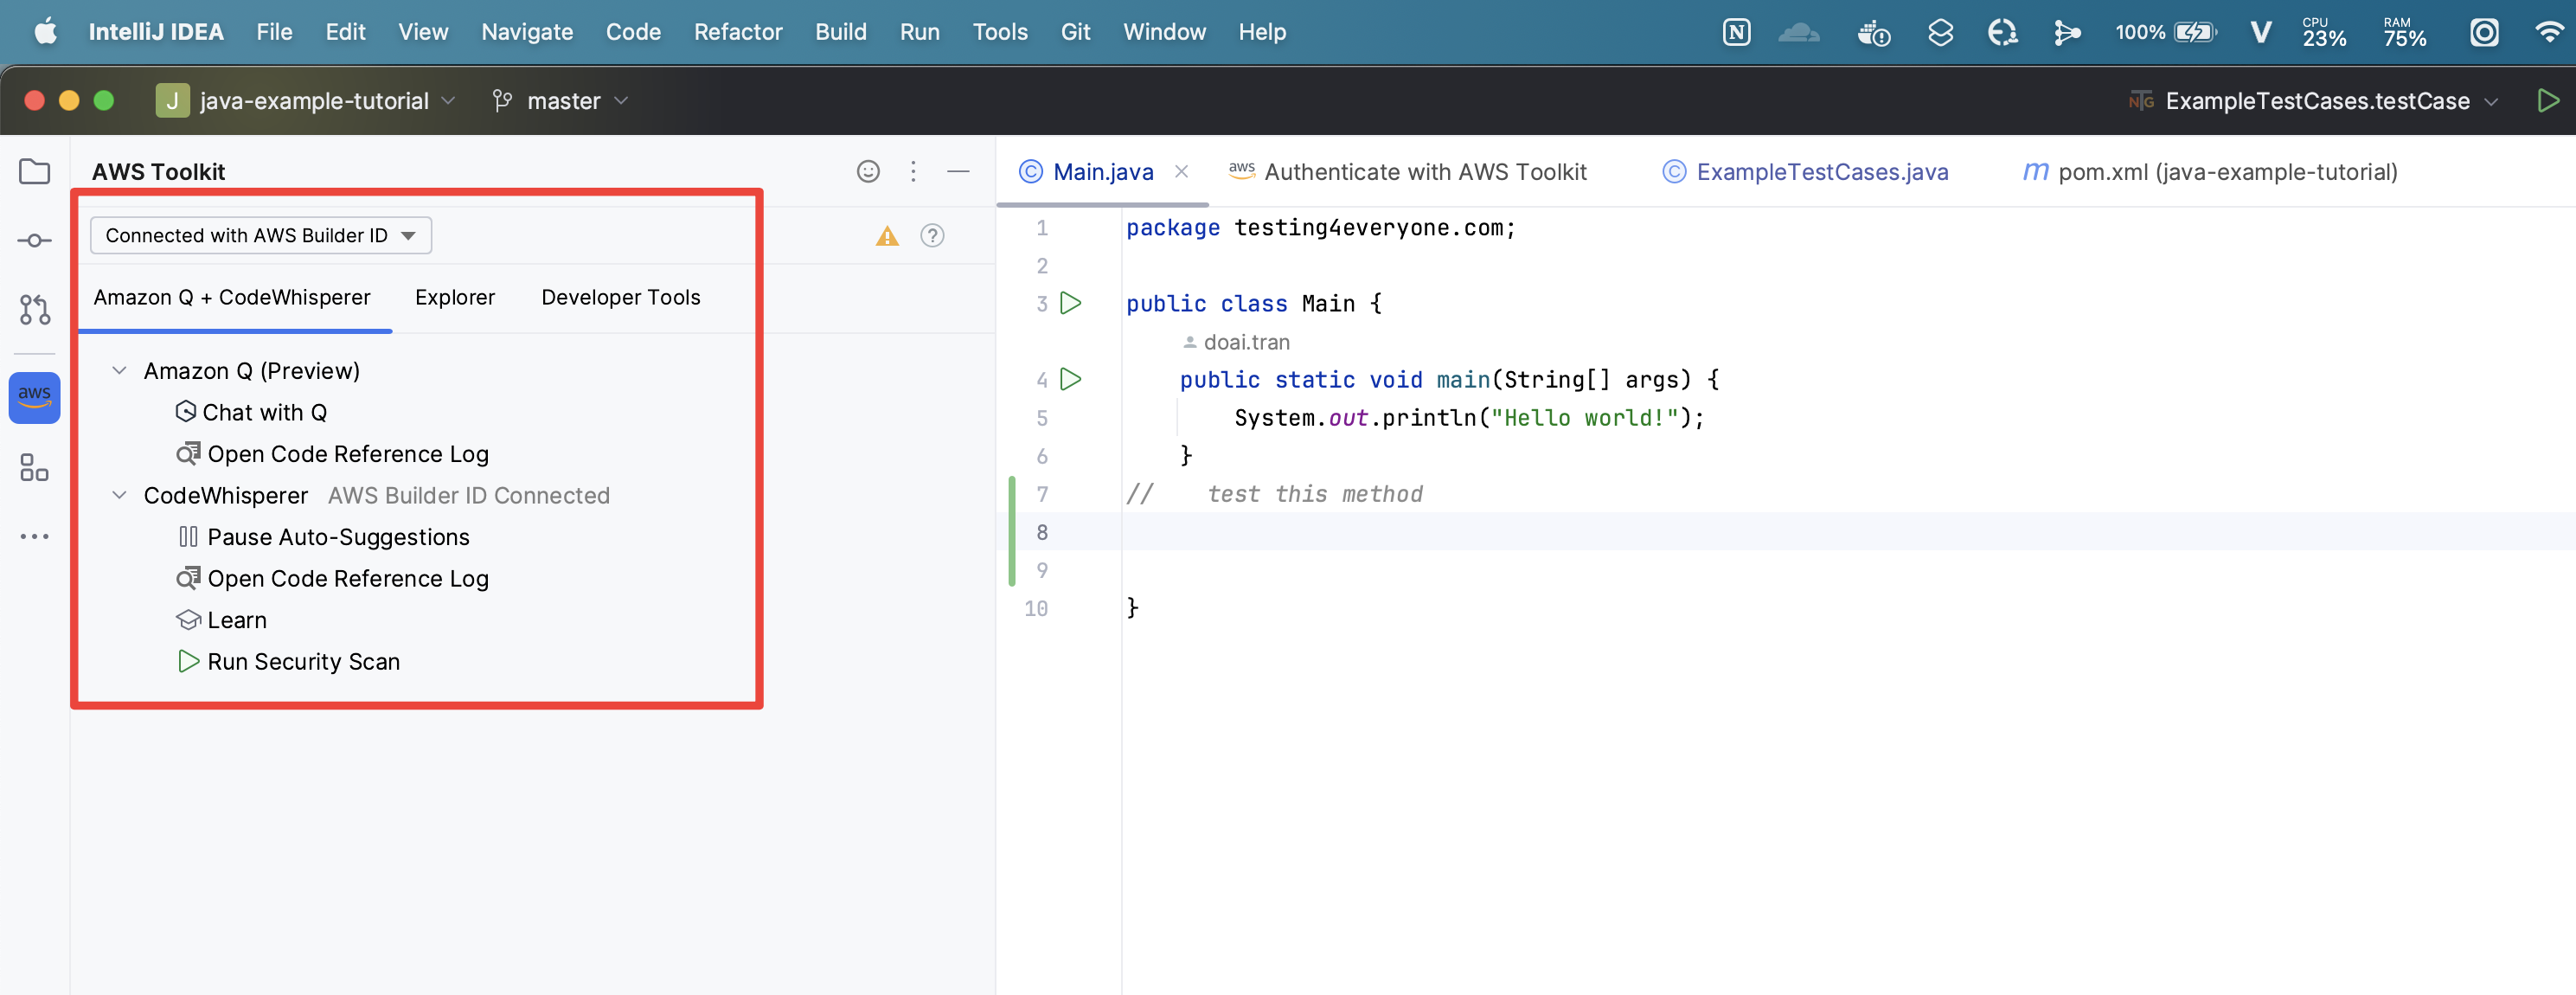Open the AWS Toolkit help icon
Viewport: 2576px width, 995px height.
(932, 236)
